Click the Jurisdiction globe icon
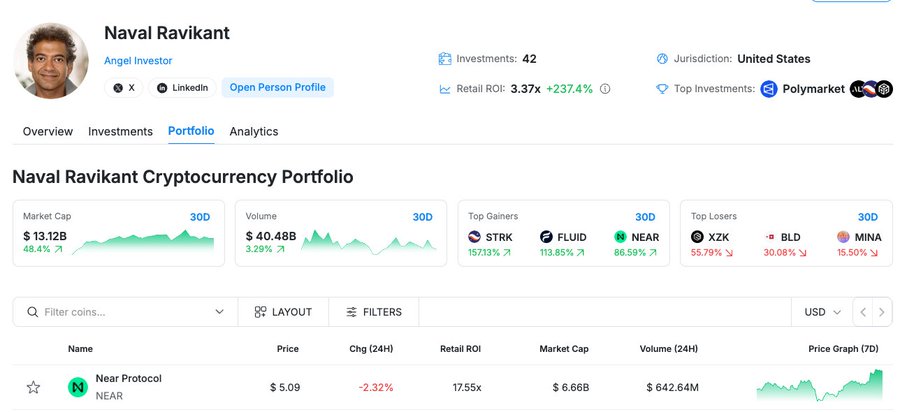Viewport: 900px width, 412px height. pyautogui.click(x=662, y=59)
